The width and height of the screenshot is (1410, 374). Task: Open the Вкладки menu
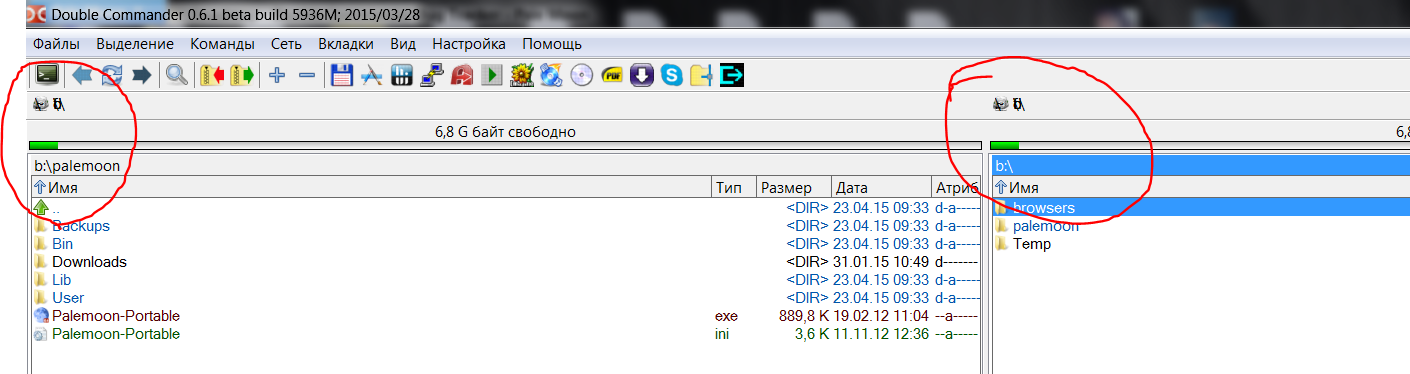coord(346,44)
